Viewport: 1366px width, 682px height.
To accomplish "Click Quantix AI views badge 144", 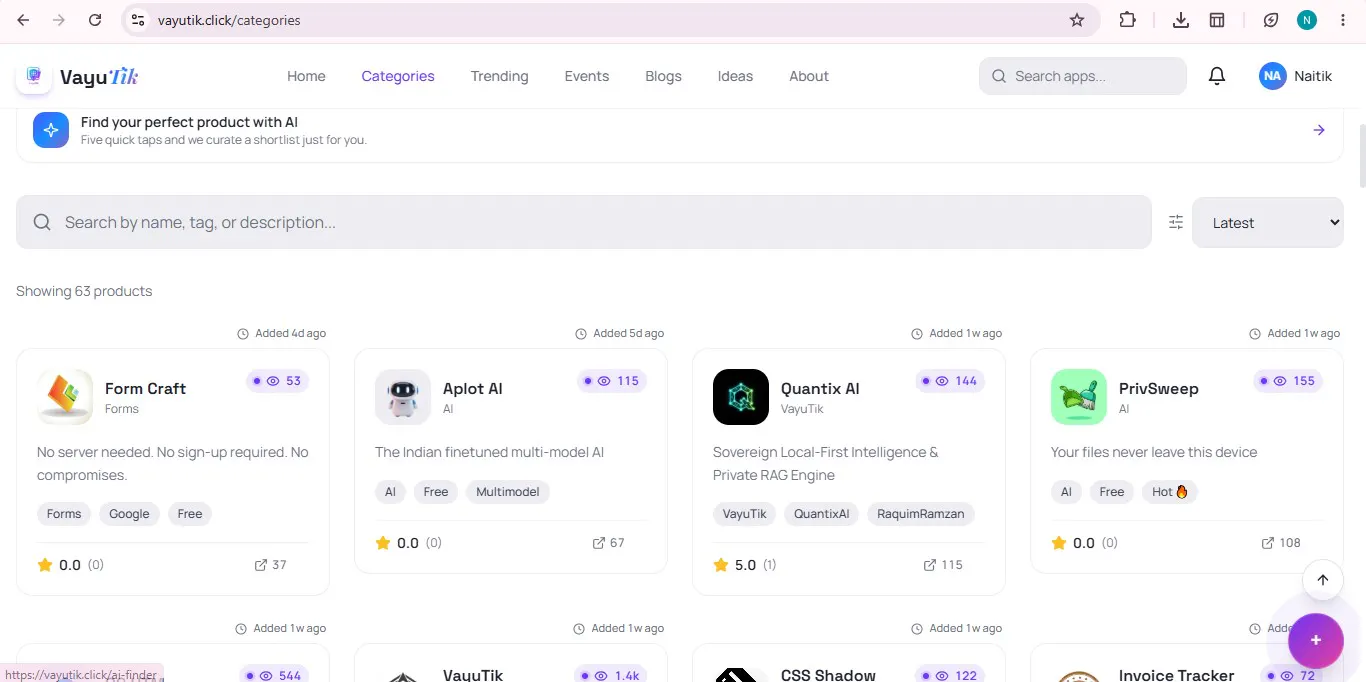I will pyautogui.click(x=950, y=381).
